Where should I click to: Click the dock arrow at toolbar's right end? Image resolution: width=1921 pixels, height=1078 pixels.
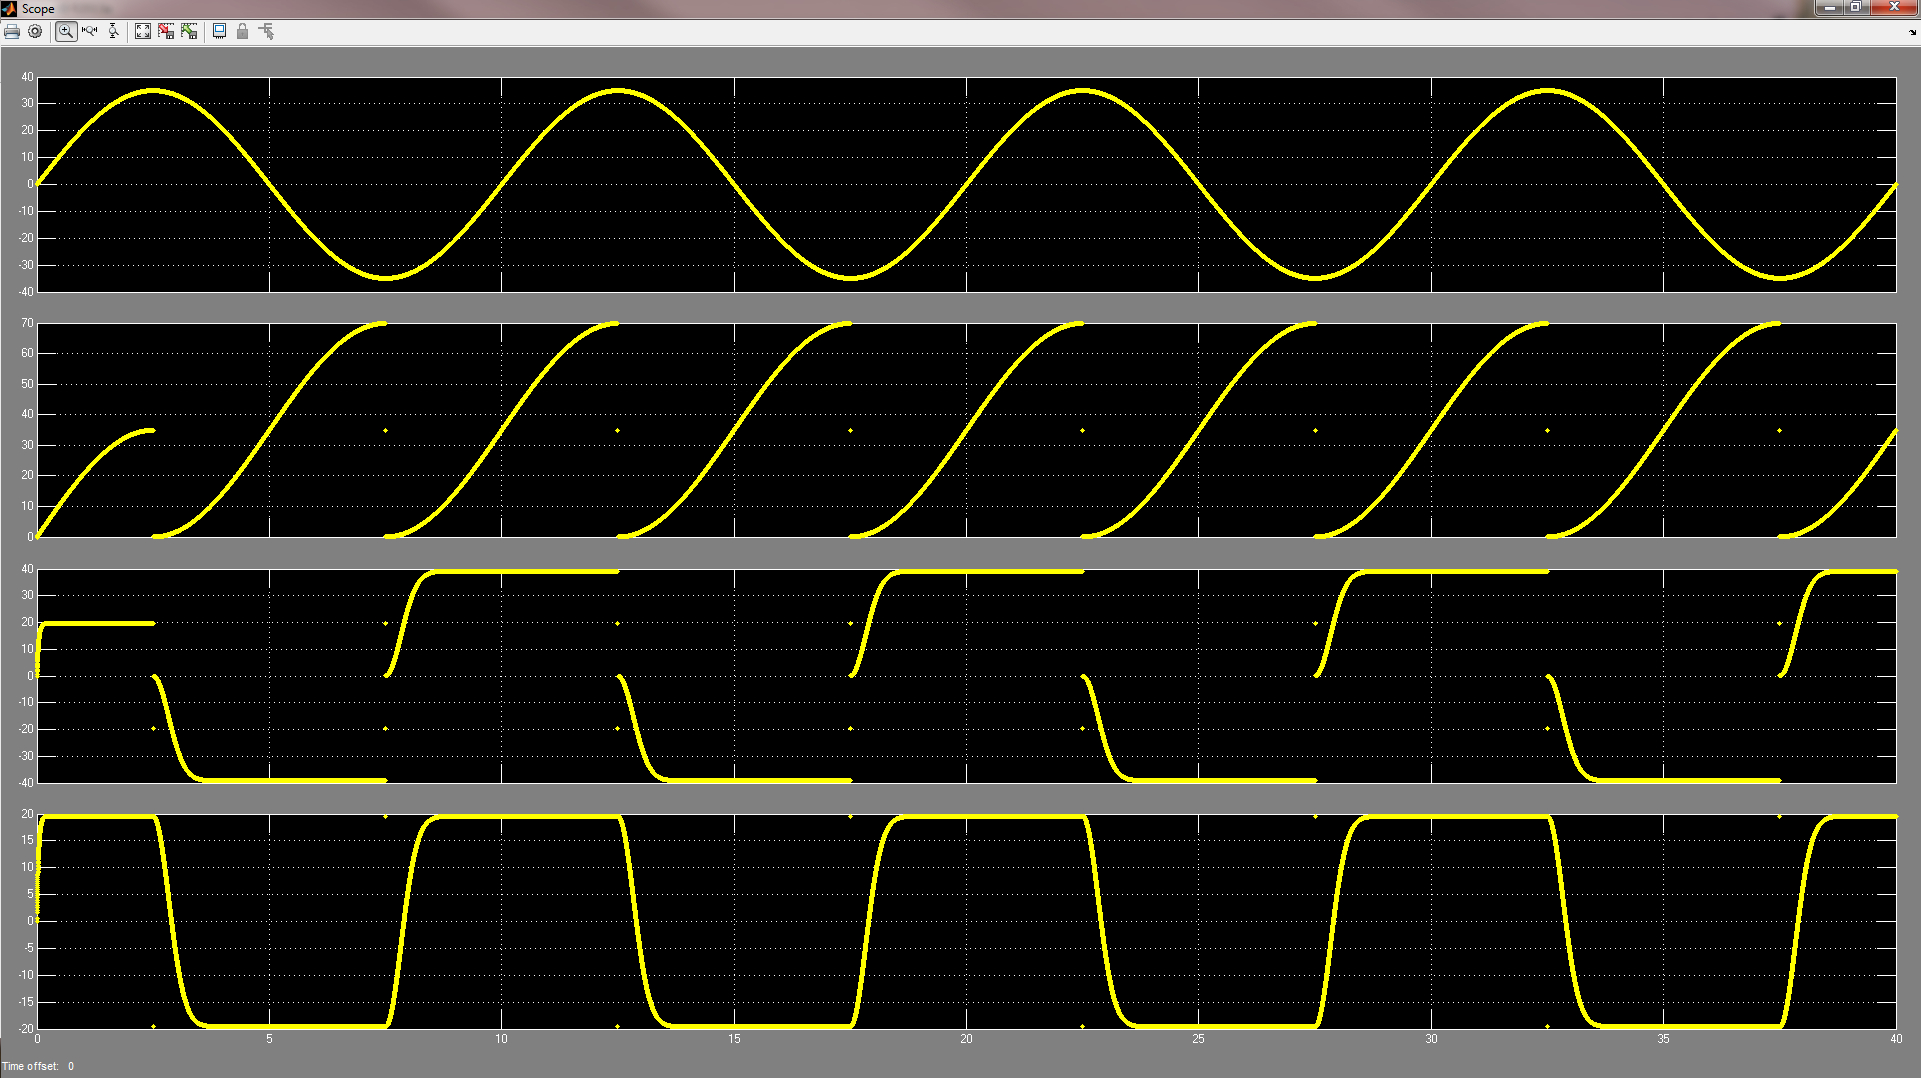coord(1913,33)
